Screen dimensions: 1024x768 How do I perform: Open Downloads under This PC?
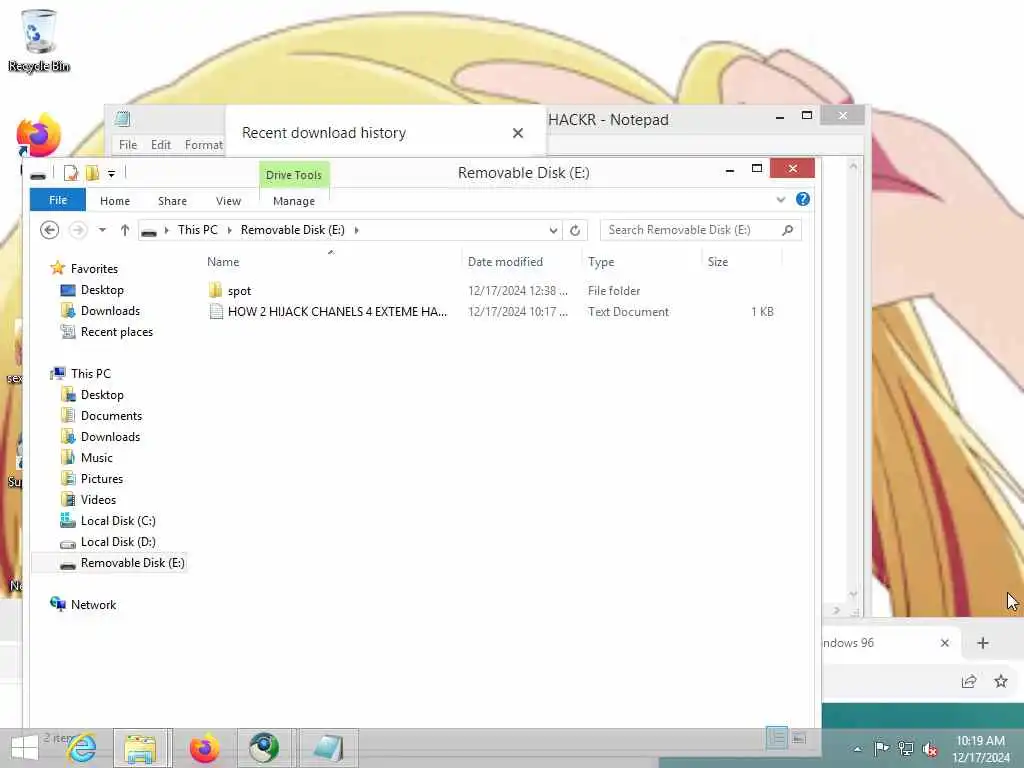110,436
